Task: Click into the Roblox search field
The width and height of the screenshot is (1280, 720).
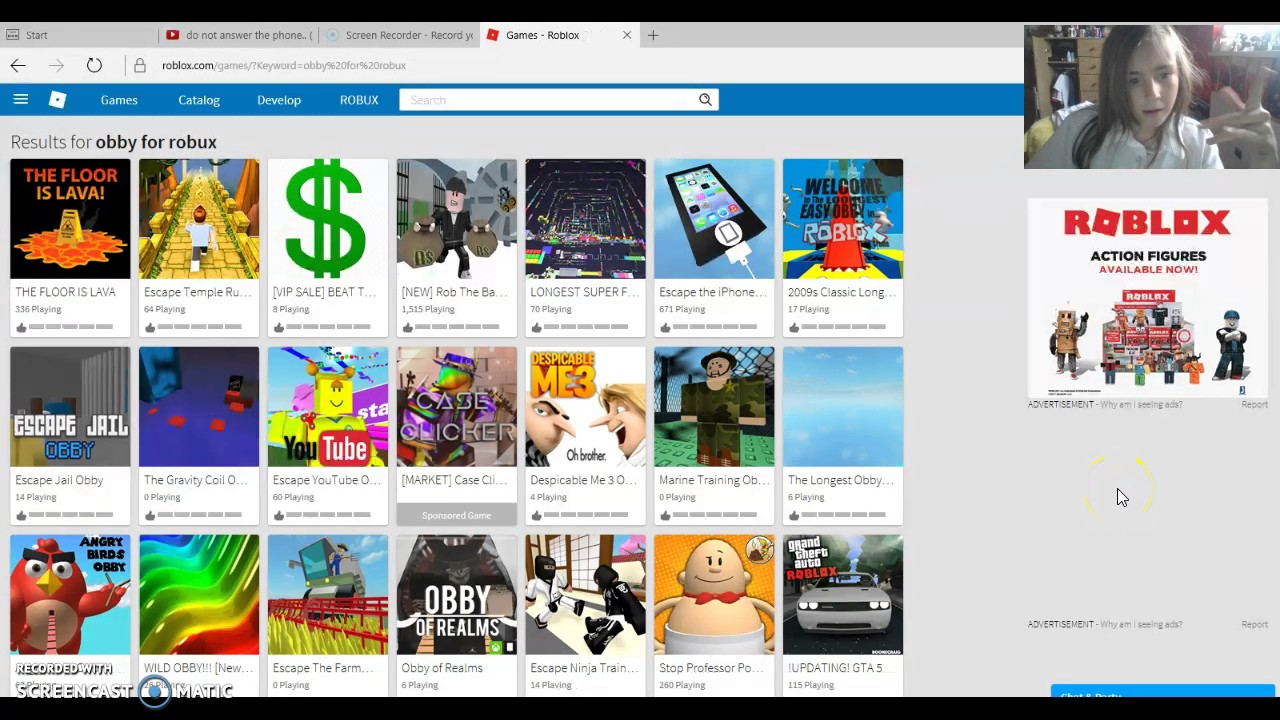Action: tap(548, 100)
